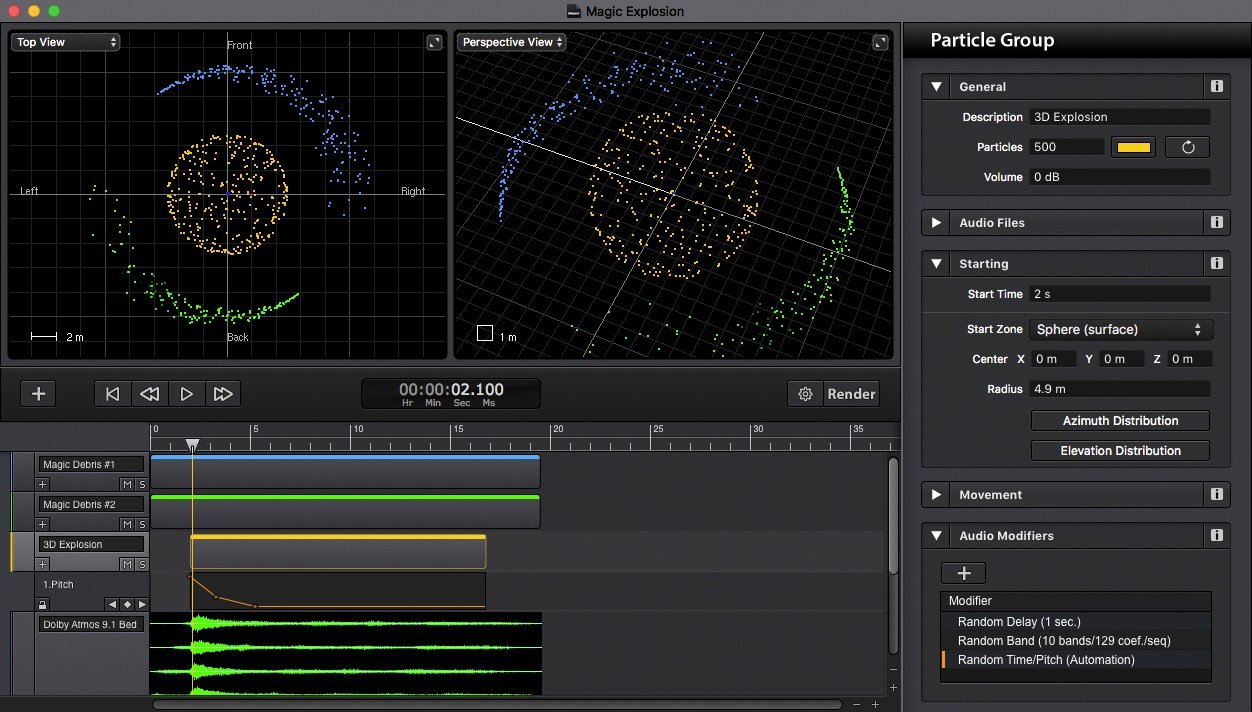This screenshot has width=1252, height=712.
Task: Open the Start Zone Sphere (surface) dropdown
Action: pyautogui.click(x=1120, y=329)
